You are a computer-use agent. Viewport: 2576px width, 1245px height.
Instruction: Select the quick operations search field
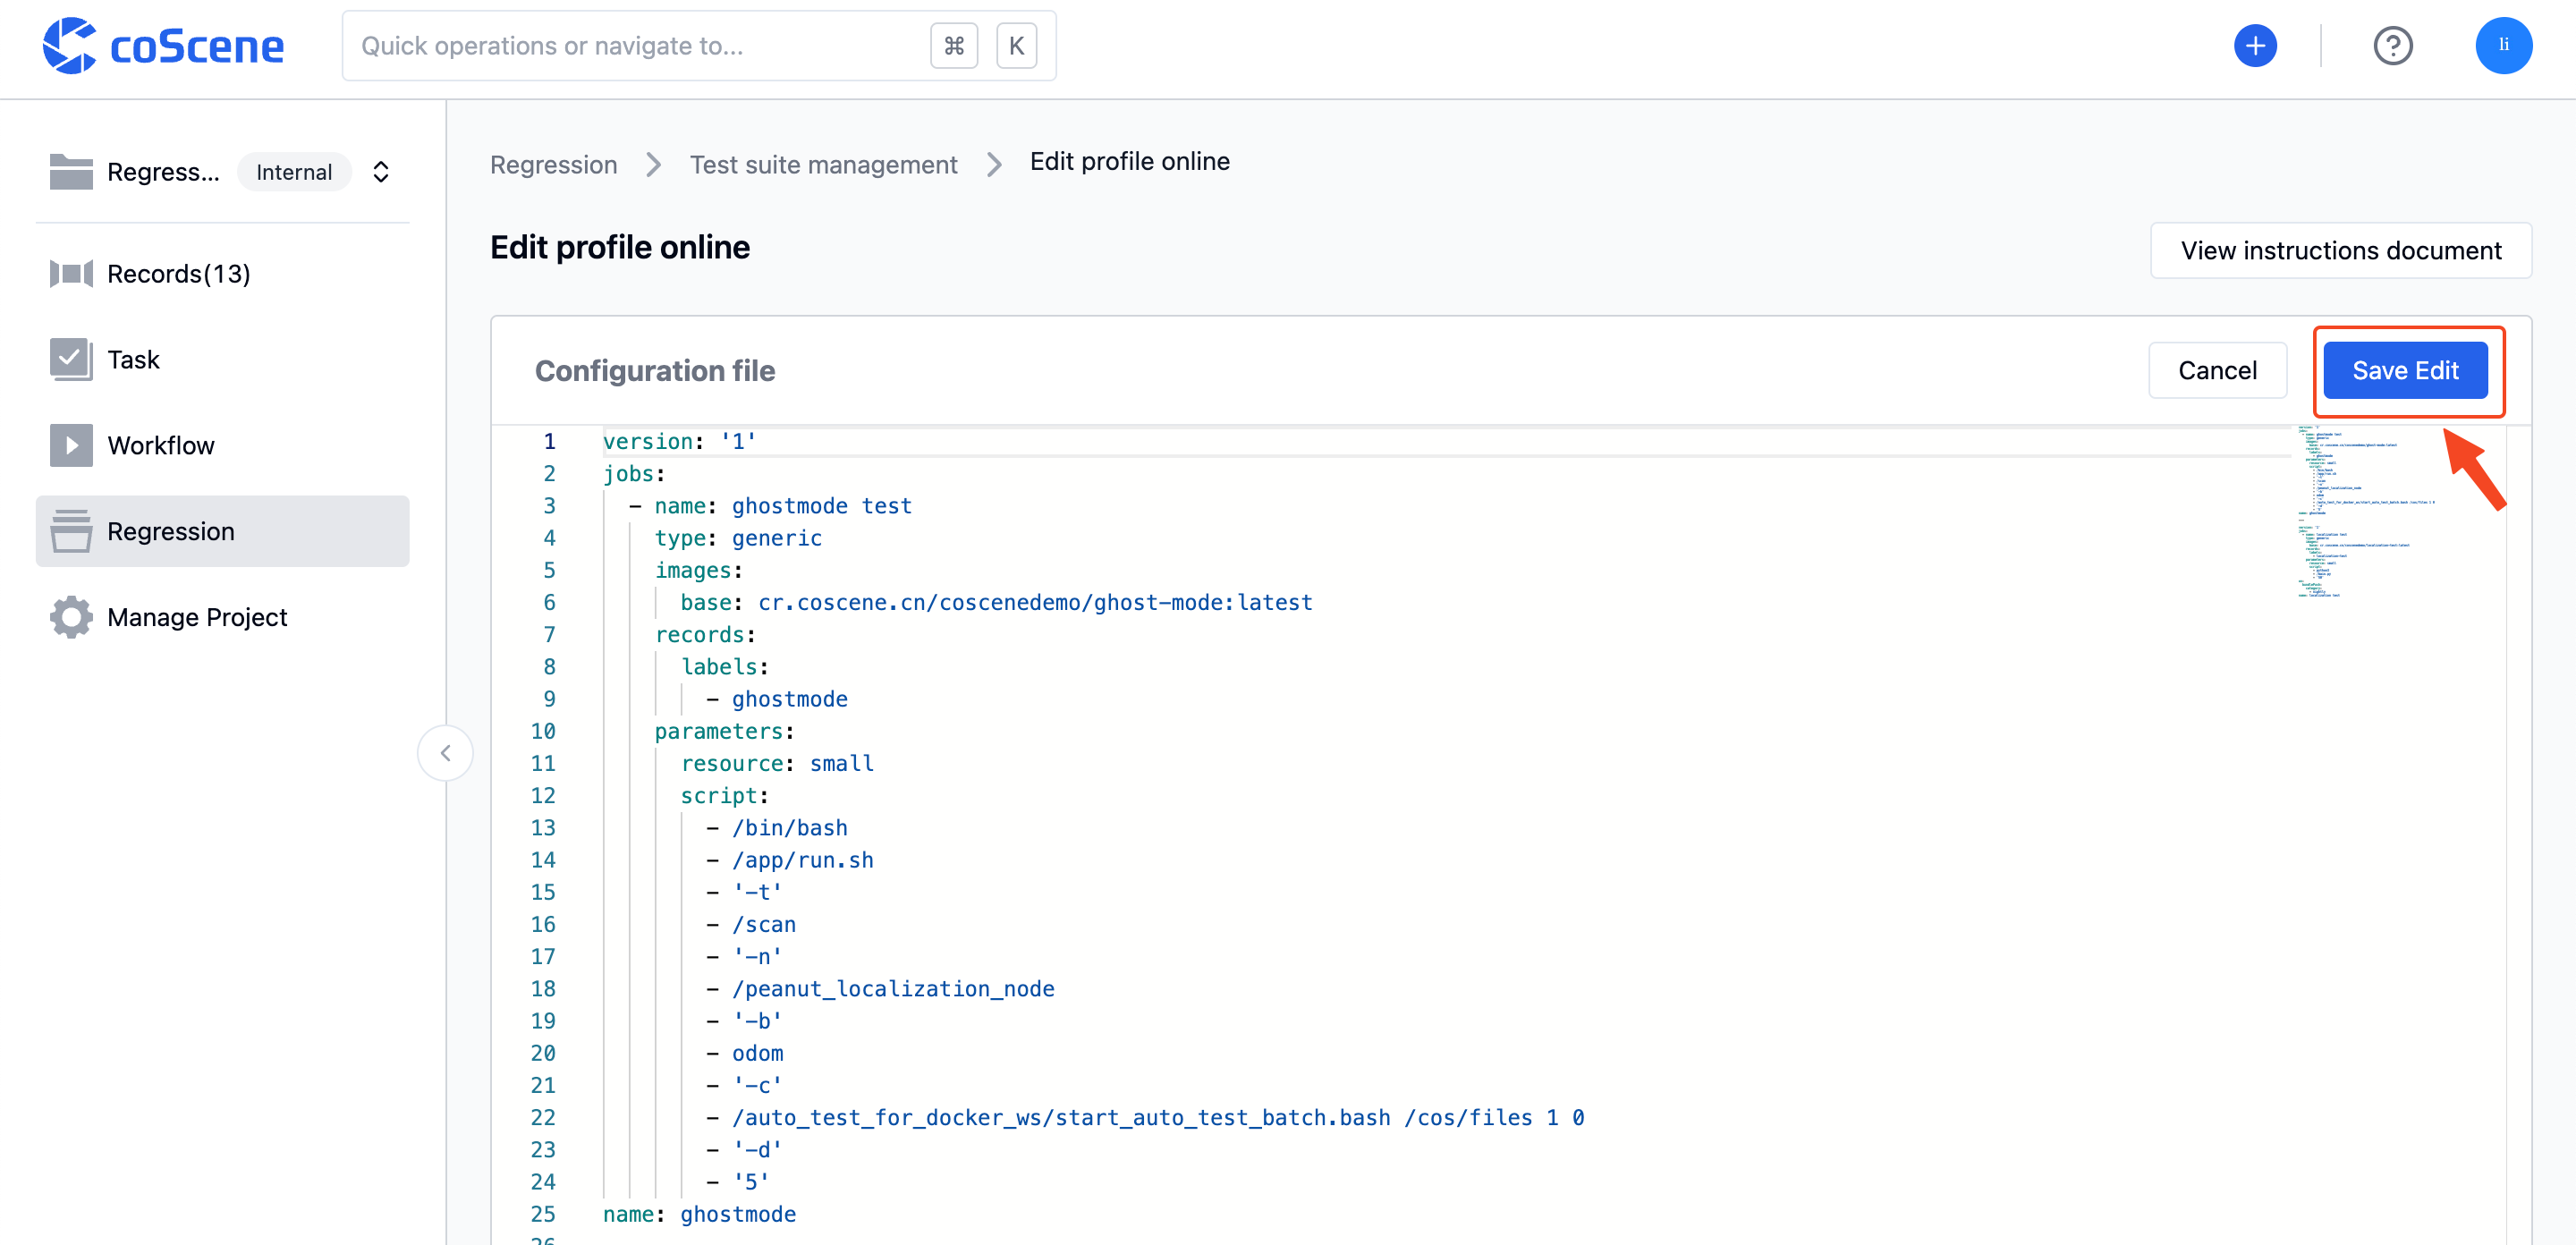coord(690,45)
